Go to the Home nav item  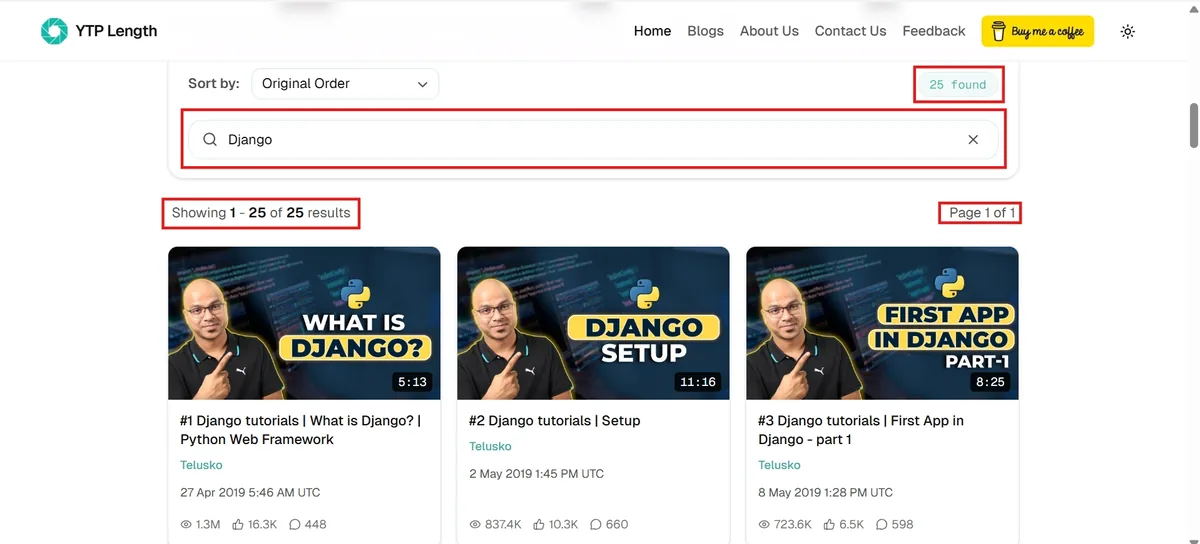coord(652,31)
